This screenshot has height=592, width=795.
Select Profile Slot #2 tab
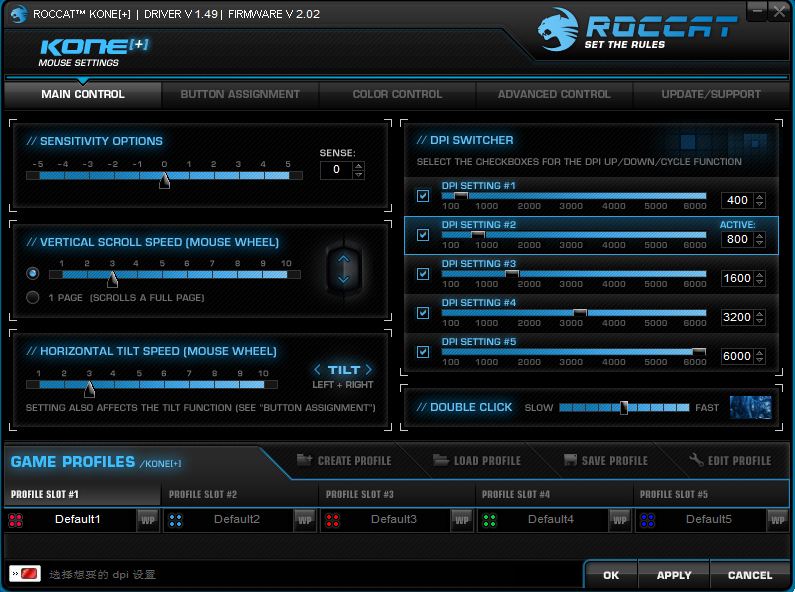pyautogui.click(x=239, y=494)
